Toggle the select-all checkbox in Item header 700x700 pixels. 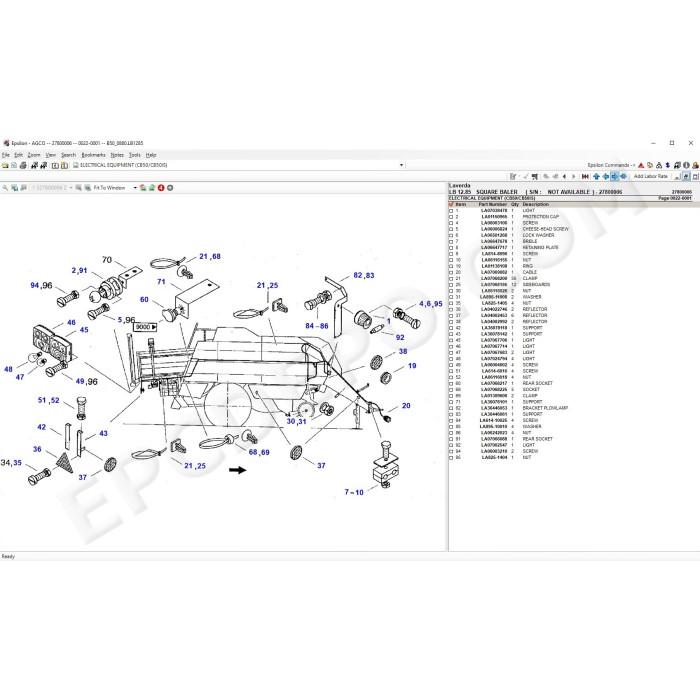451,204
